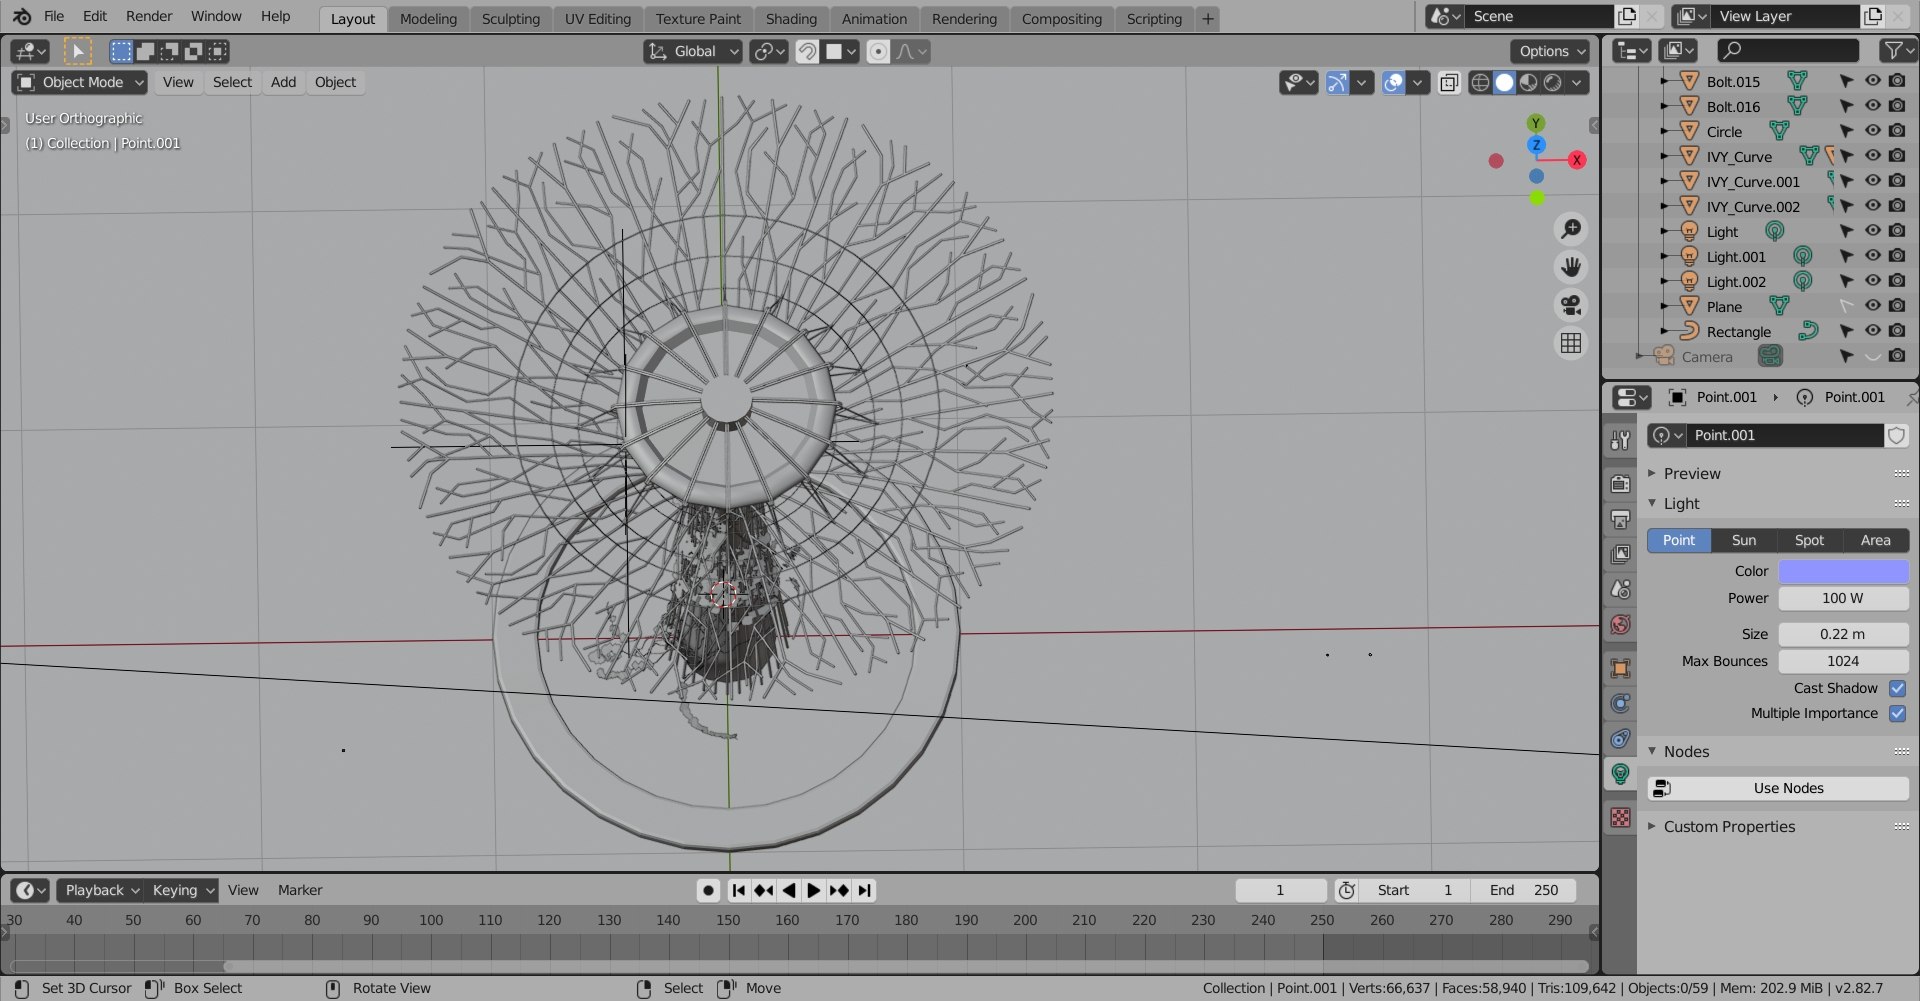Set light type to Spot

(1809, 540)
